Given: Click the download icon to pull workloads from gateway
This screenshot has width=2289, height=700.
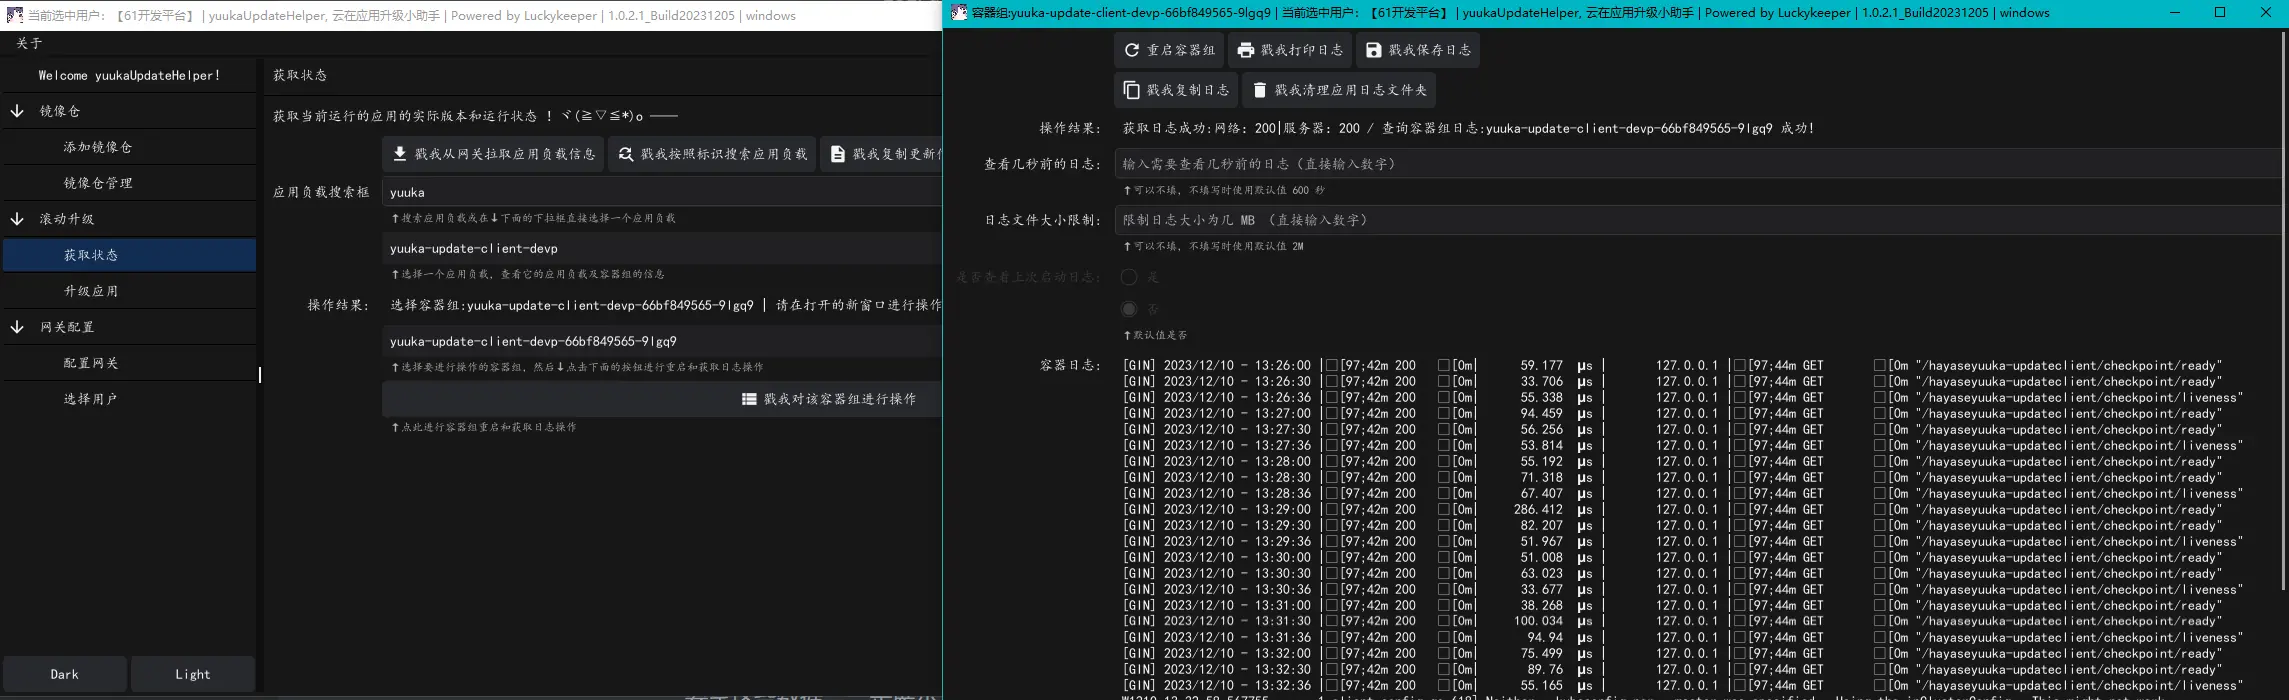Looking at the screenshot, I should point(400,154).
